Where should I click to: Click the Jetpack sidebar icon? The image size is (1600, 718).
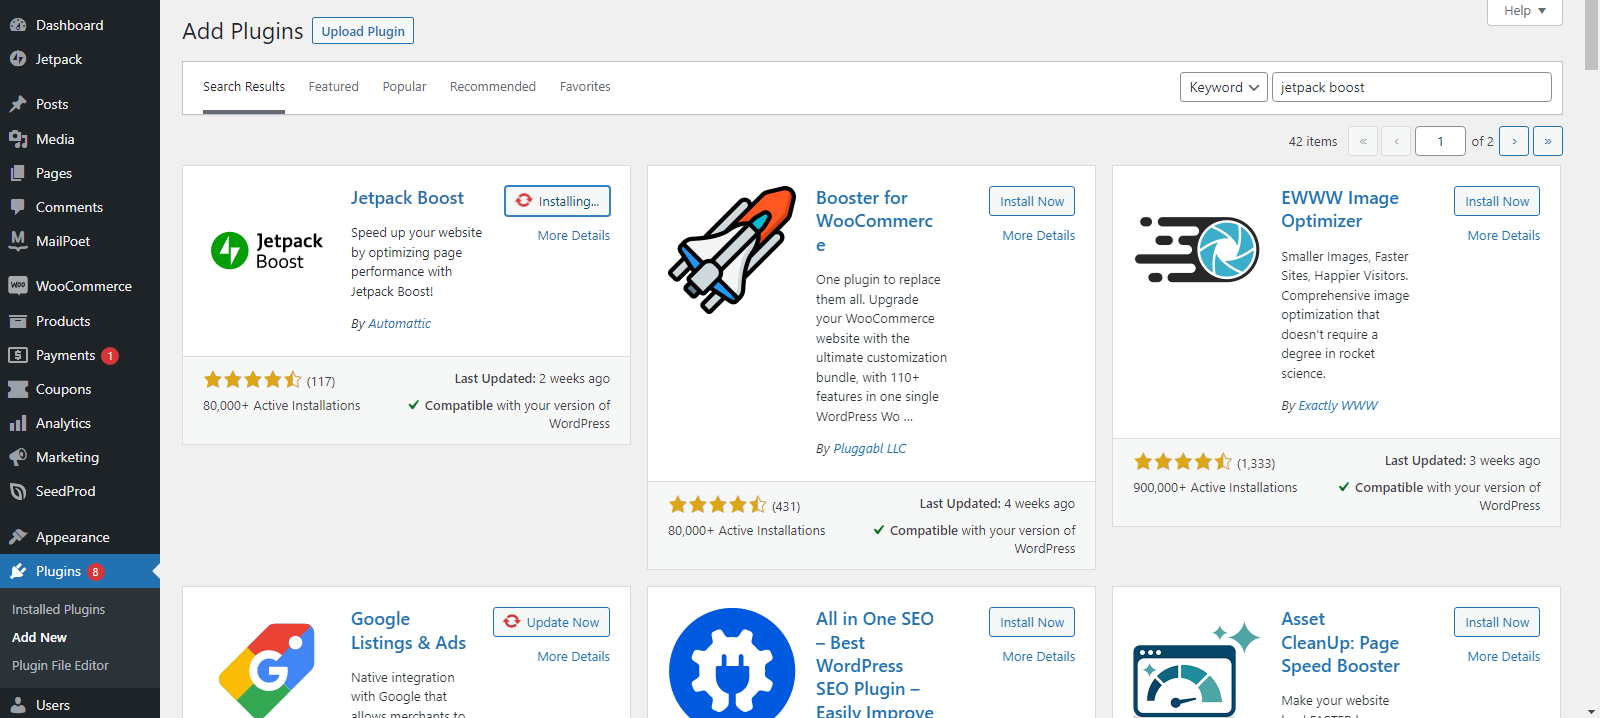[18, 59]
